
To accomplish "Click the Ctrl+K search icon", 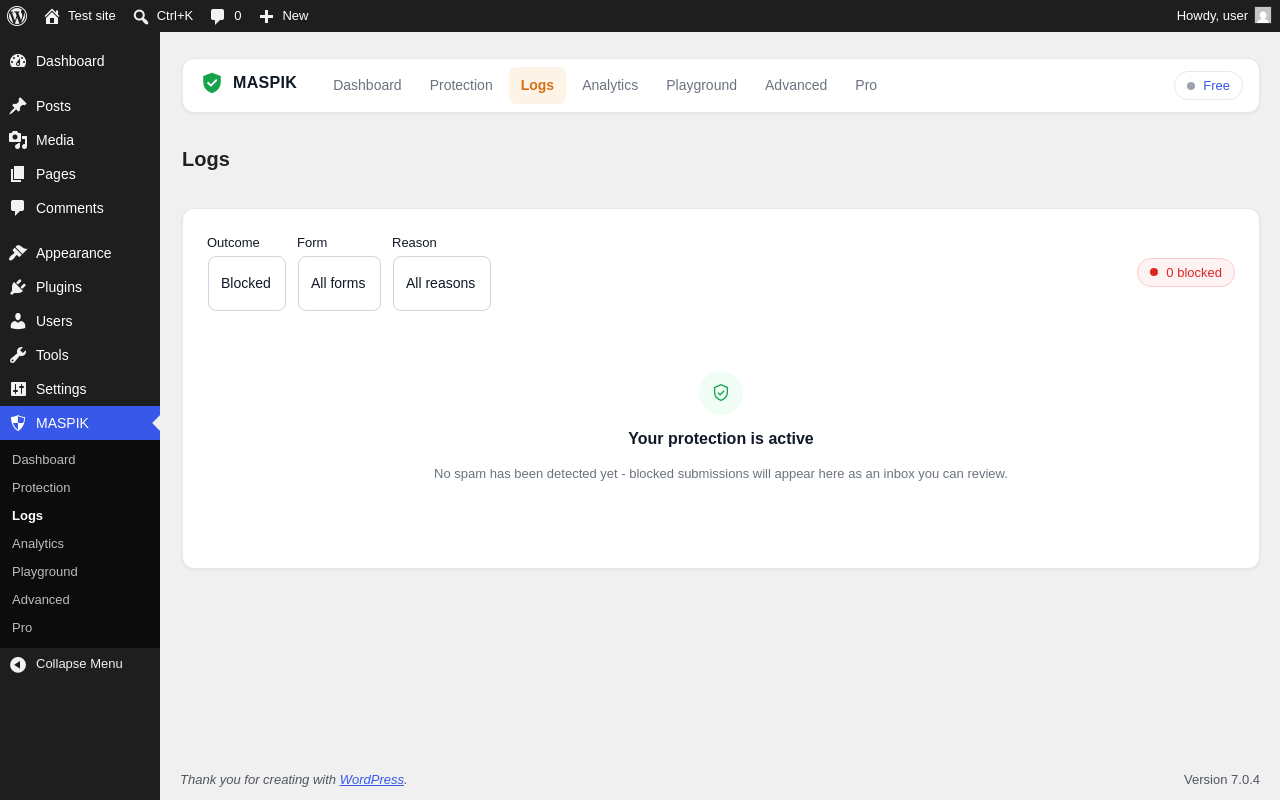I will tap(141, 16).
